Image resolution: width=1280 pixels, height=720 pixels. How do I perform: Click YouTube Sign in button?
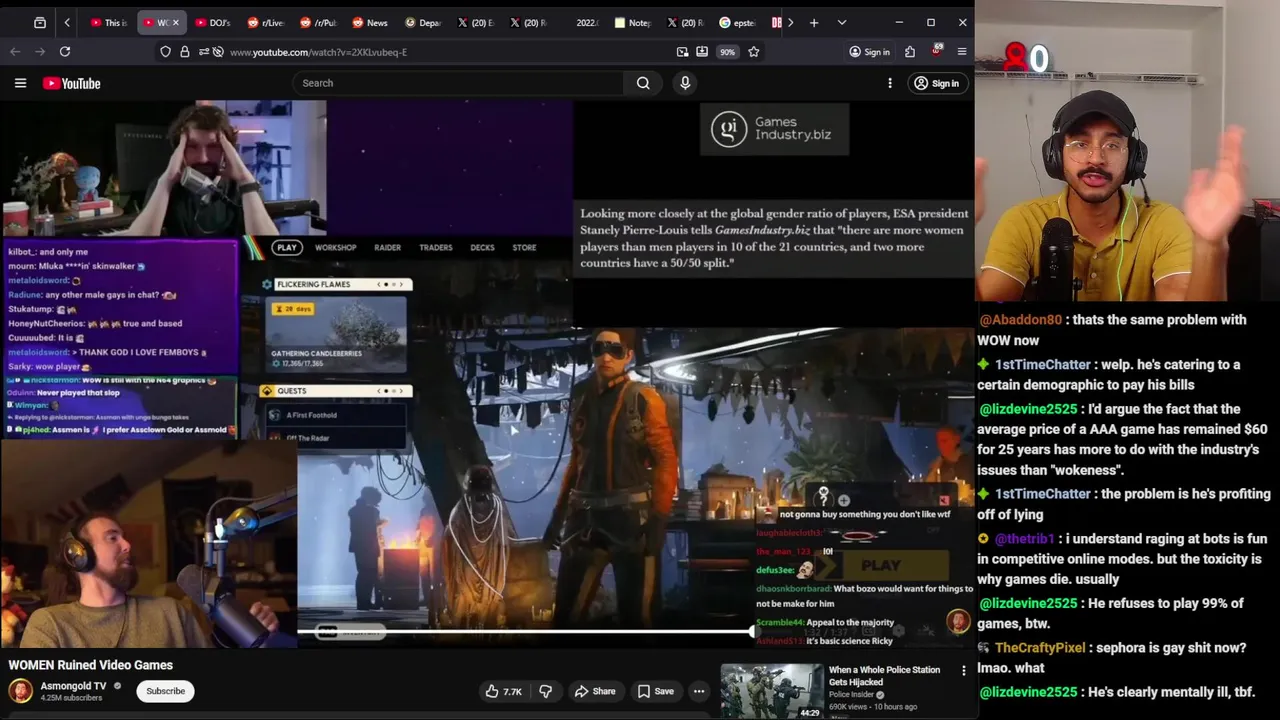click(937, 83)
